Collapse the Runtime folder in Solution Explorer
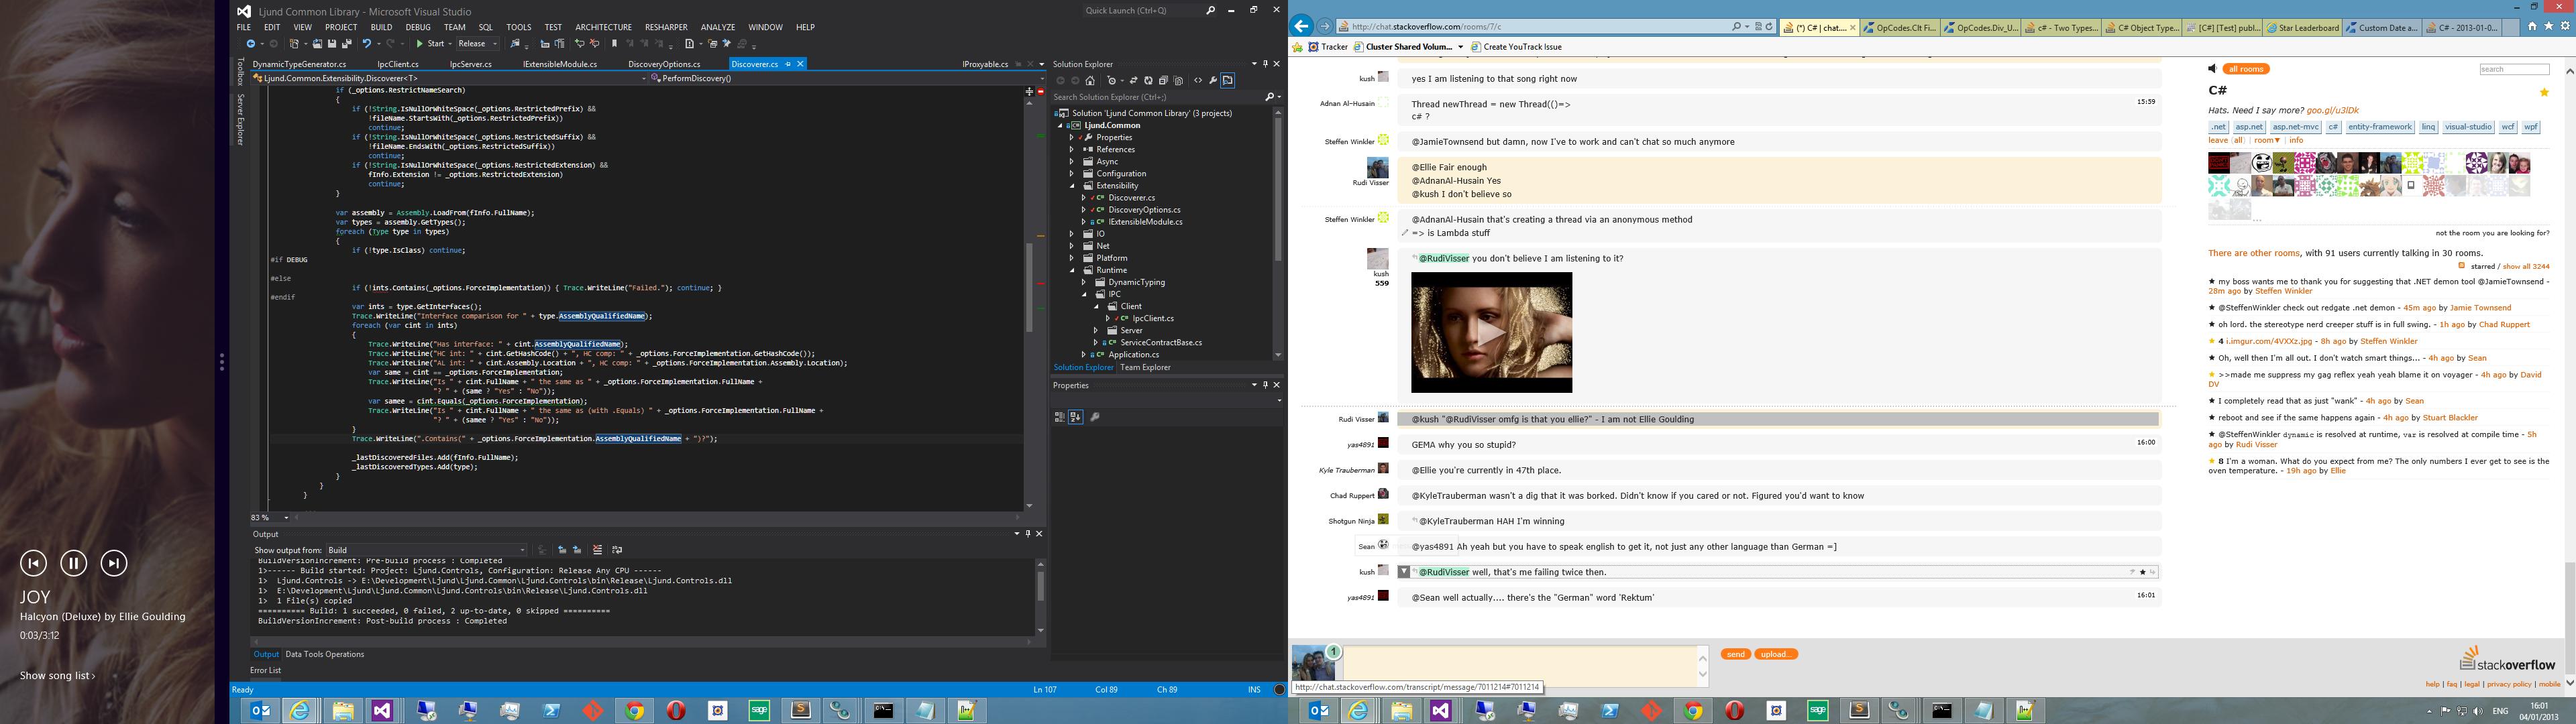The width and height of the screenshot is (2576, 724). (1071, 270)
